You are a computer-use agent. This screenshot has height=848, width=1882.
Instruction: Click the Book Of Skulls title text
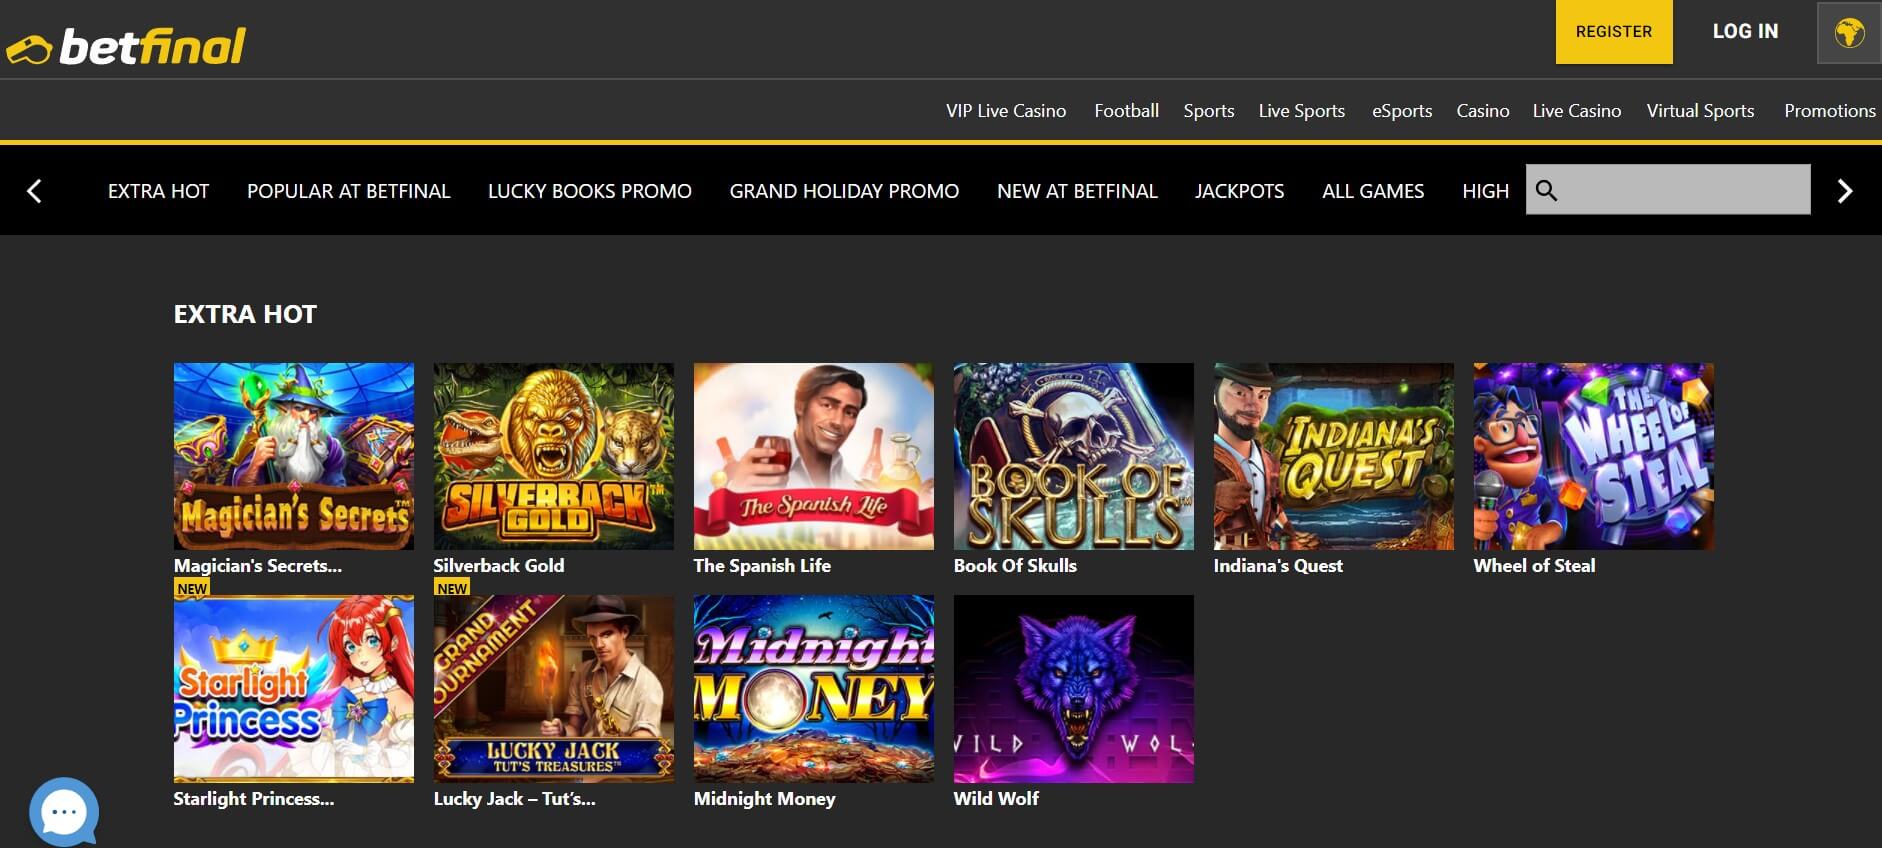[x=1015, y=566]
